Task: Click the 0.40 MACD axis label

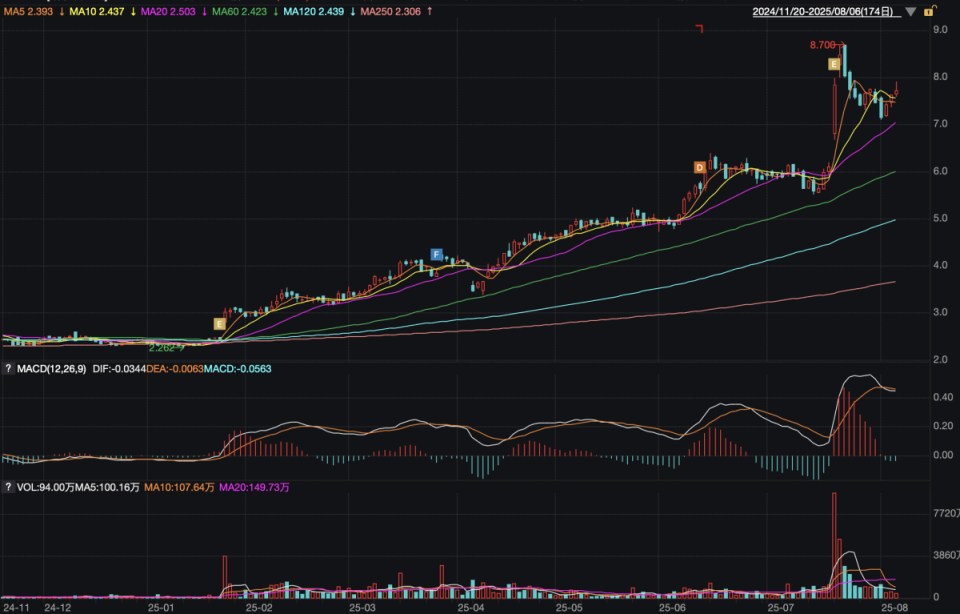Action: (x=943, y=397)
